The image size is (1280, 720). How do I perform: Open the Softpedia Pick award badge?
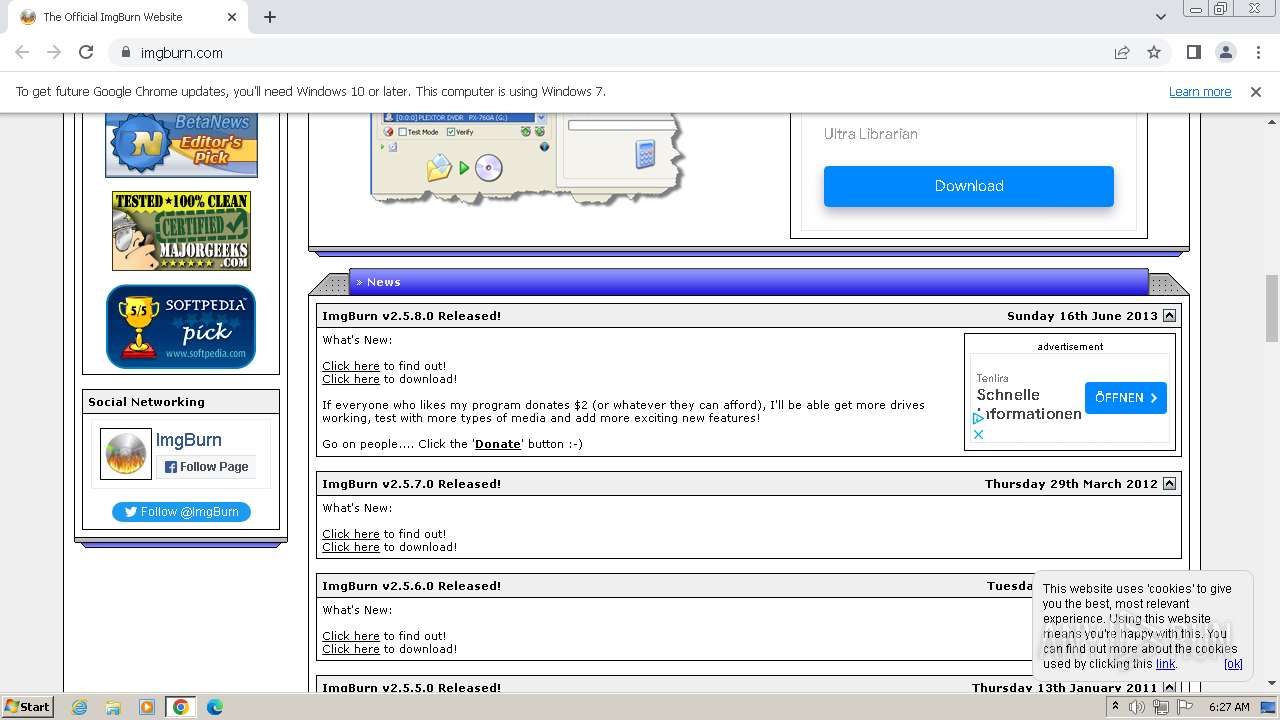[x=181, y=327]
